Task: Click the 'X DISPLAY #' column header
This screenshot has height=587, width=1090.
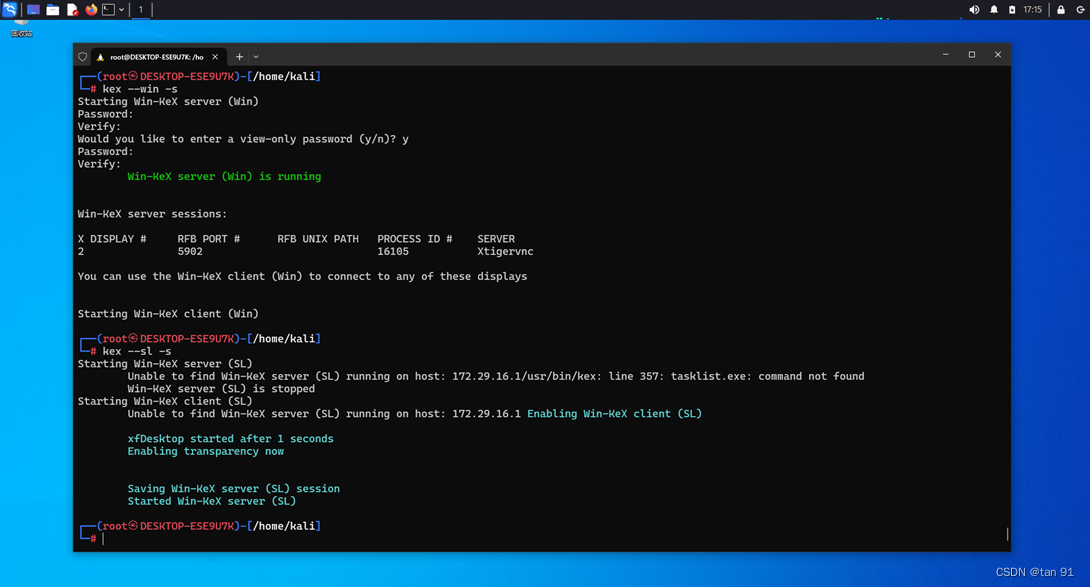Action: 112,239
